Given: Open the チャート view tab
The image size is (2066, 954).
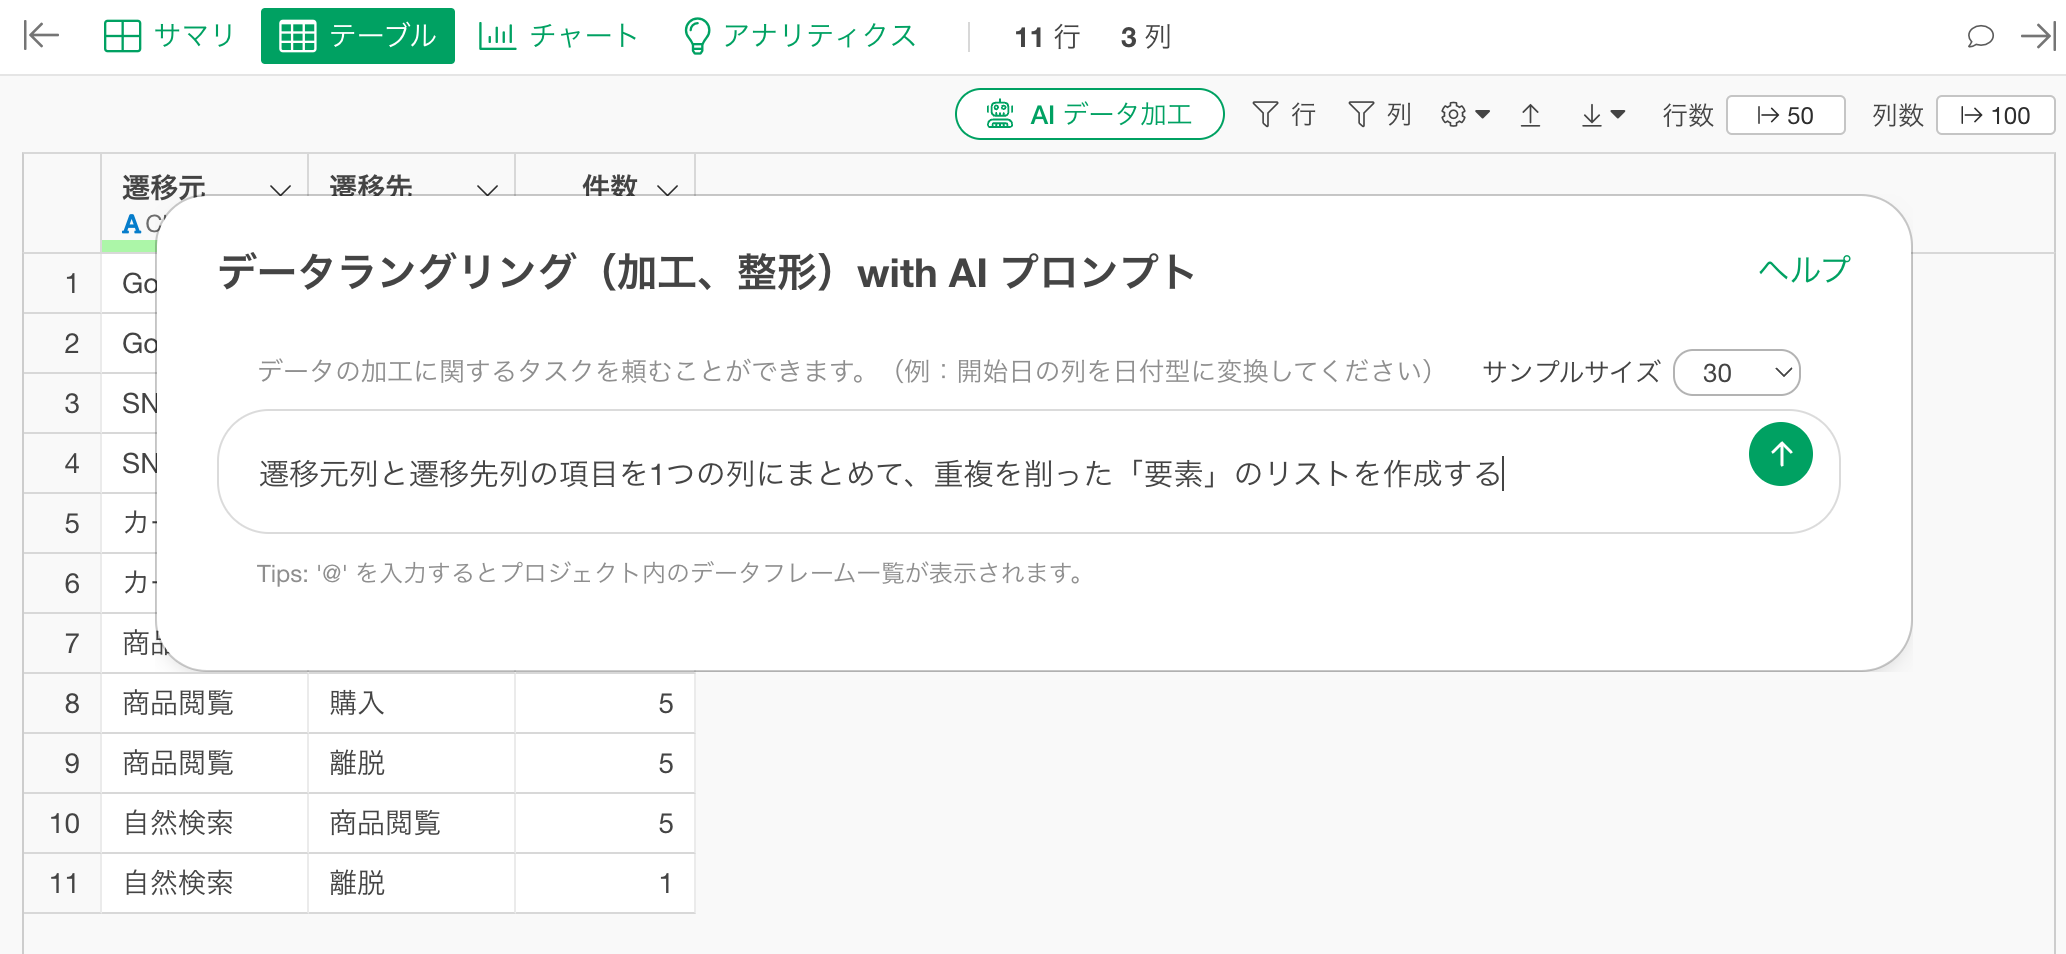Looking at the screenshot, I should [x=558, y=36].
